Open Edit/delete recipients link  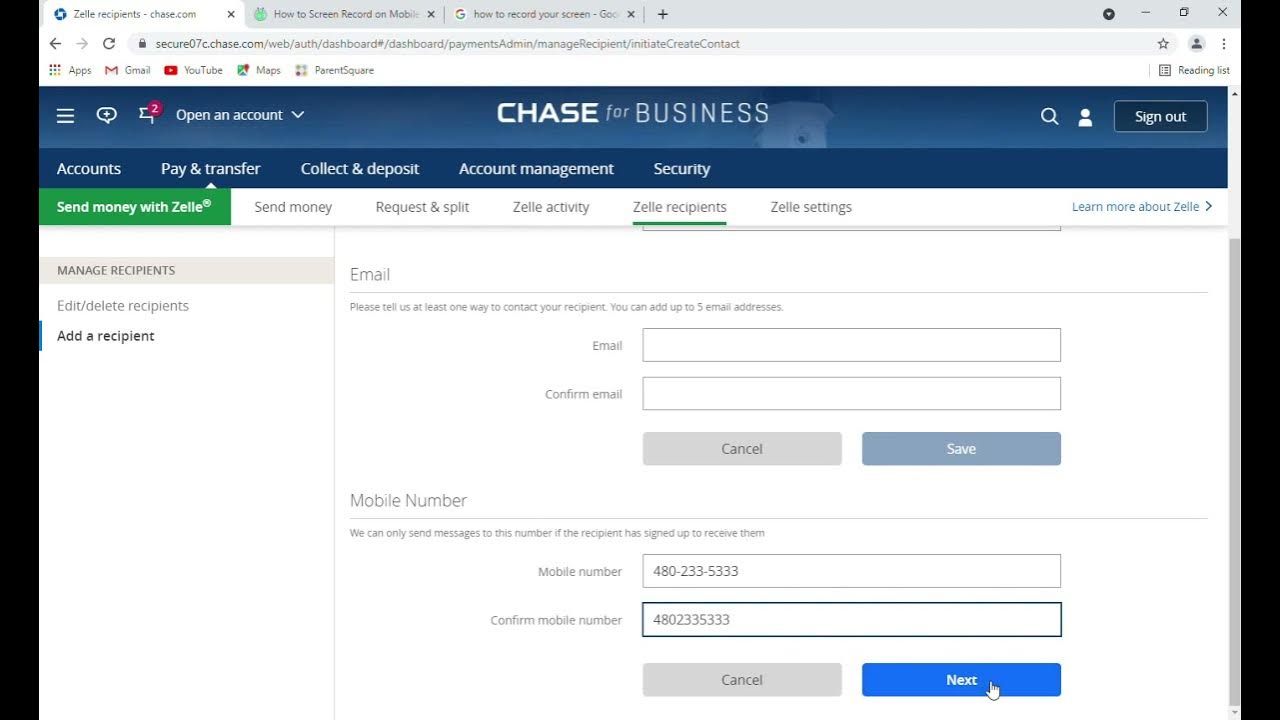click(123, 306)
